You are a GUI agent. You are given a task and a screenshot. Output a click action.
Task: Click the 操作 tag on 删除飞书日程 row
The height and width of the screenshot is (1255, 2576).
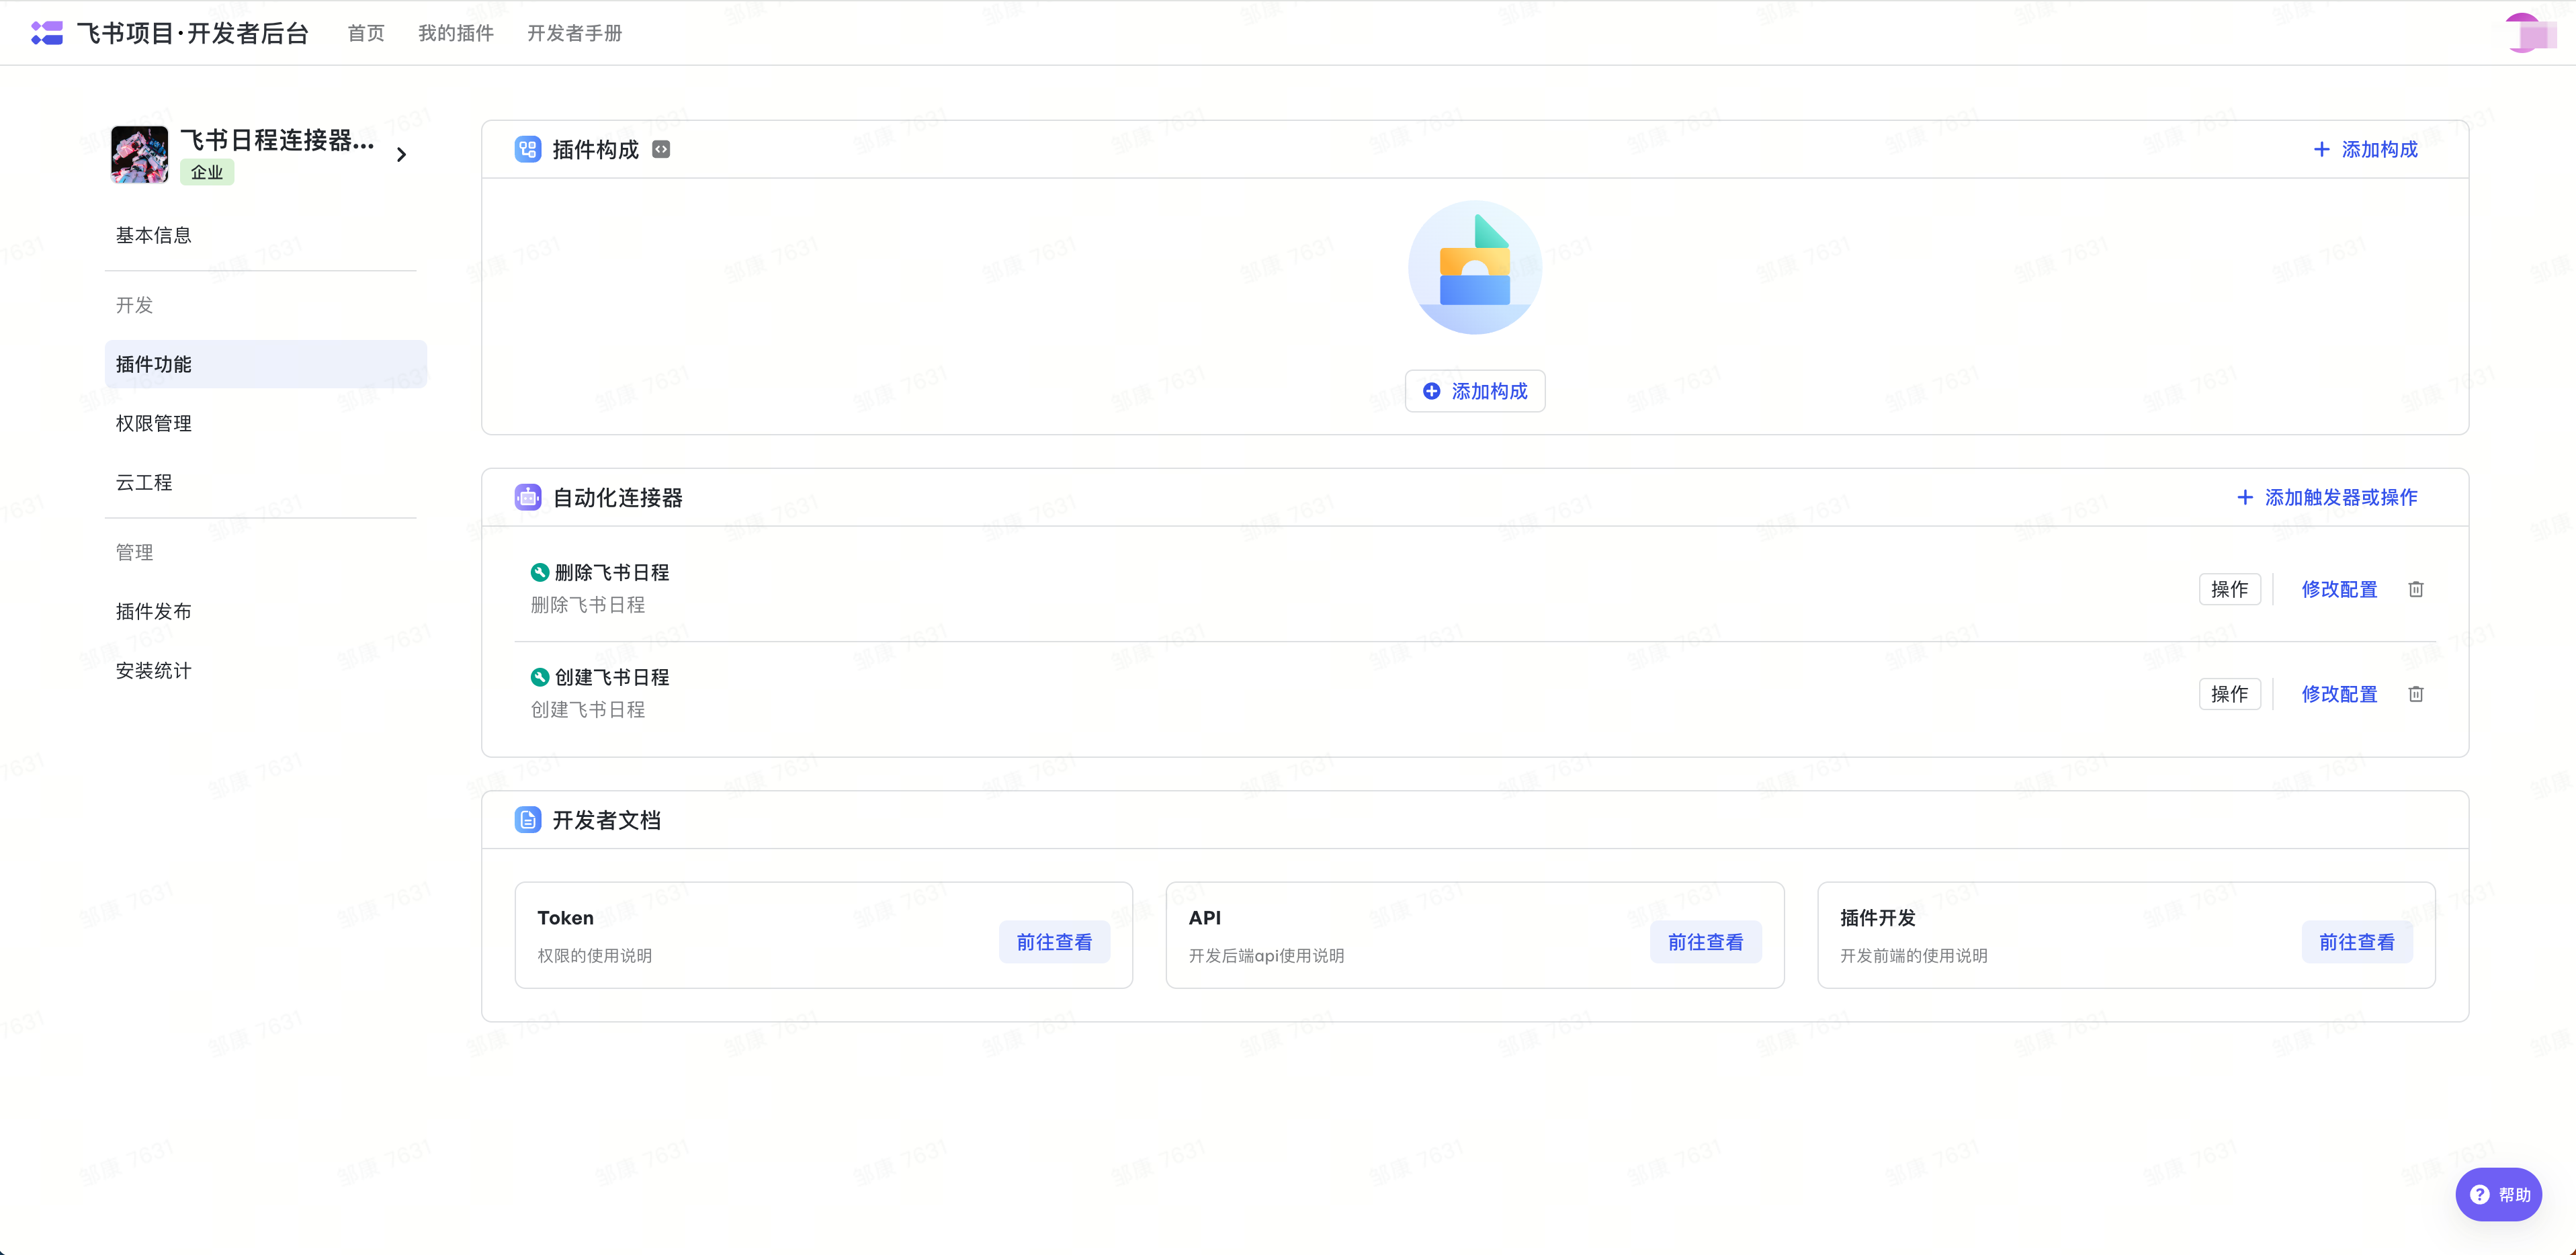(2230, 589)
